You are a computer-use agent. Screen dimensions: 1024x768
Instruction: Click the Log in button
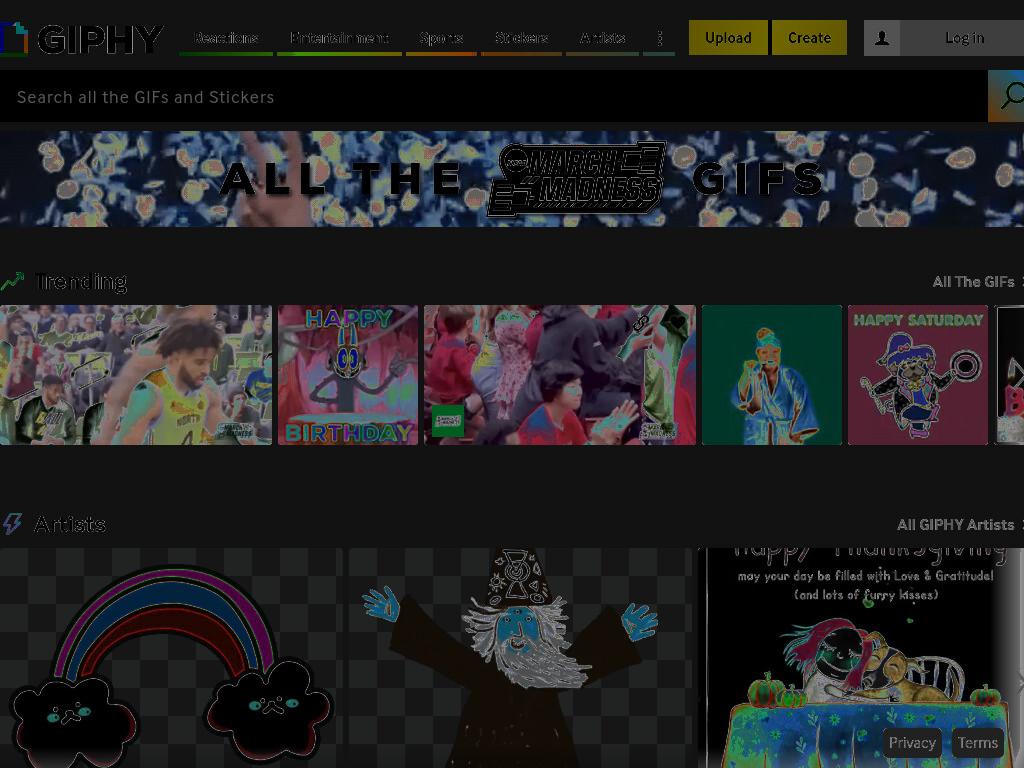coord(964,38)
